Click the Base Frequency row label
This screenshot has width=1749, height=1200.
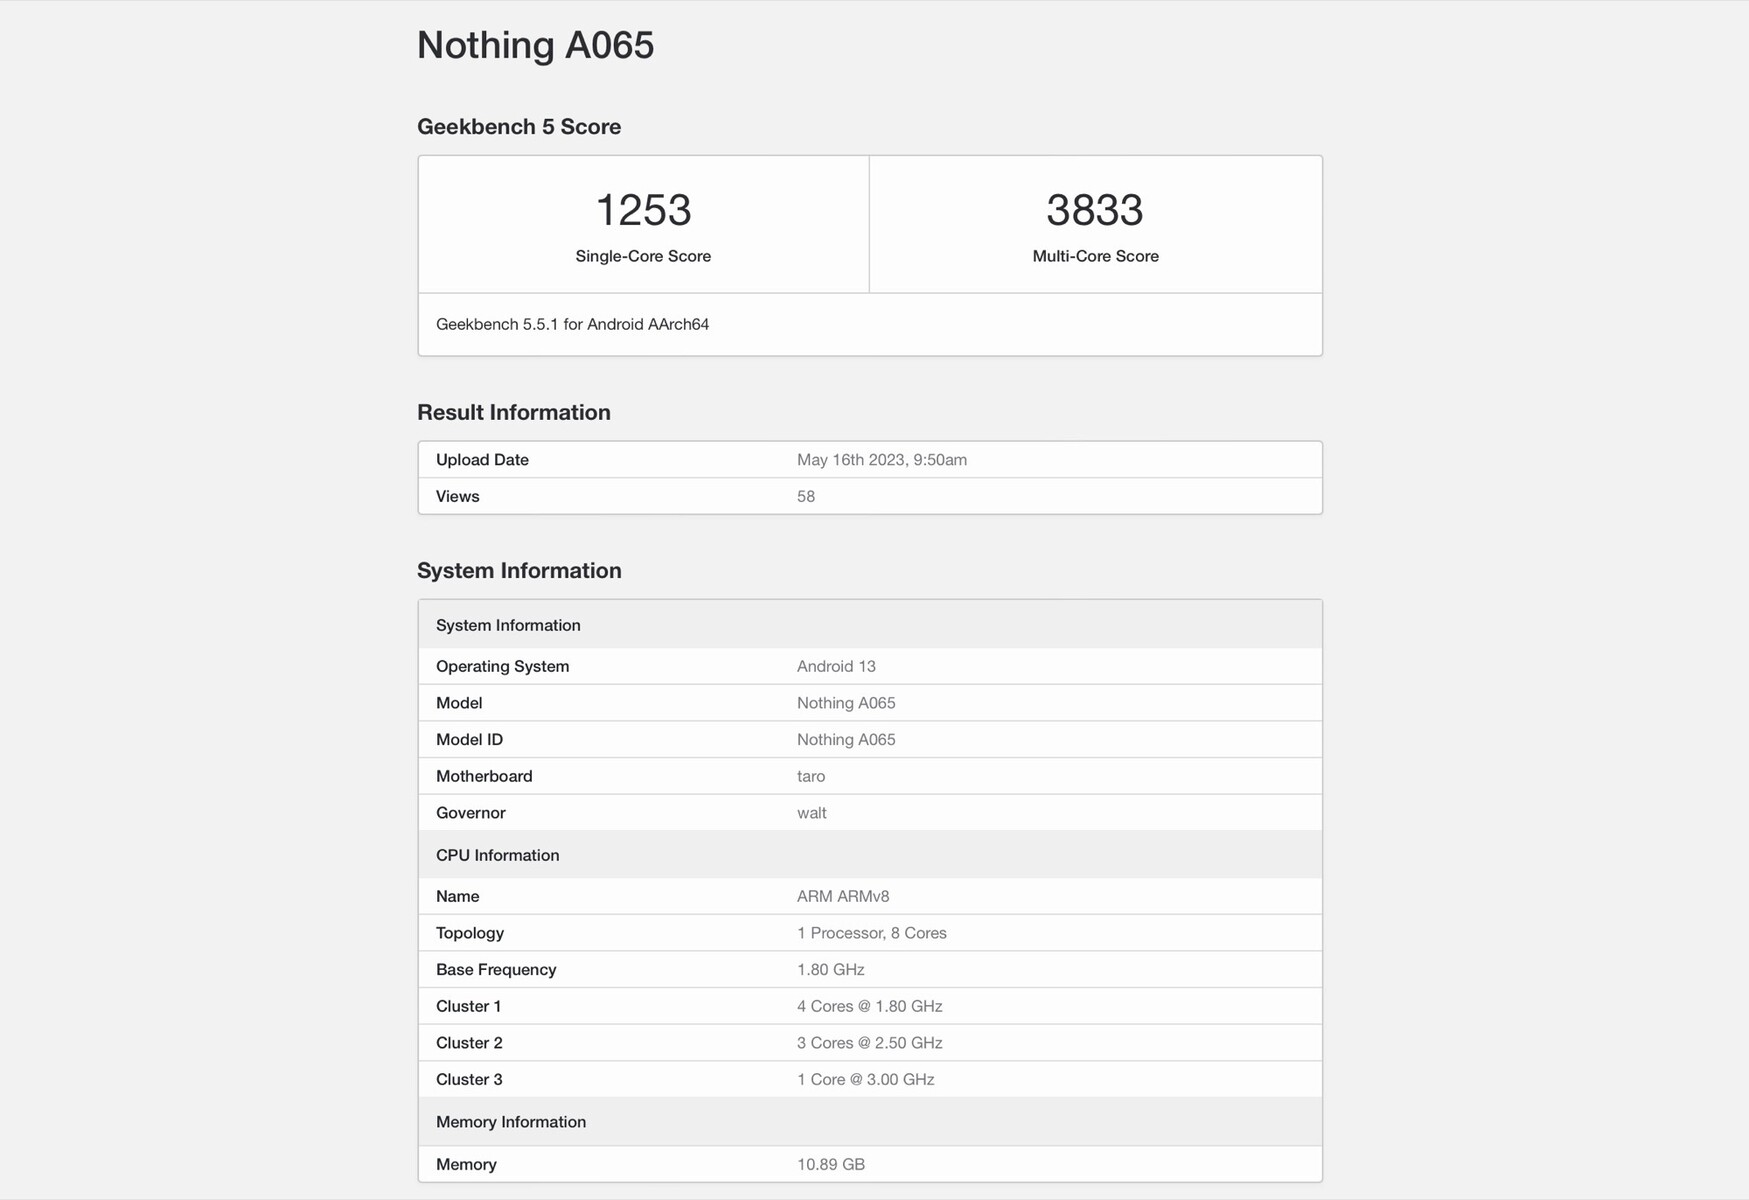[496, 970]
